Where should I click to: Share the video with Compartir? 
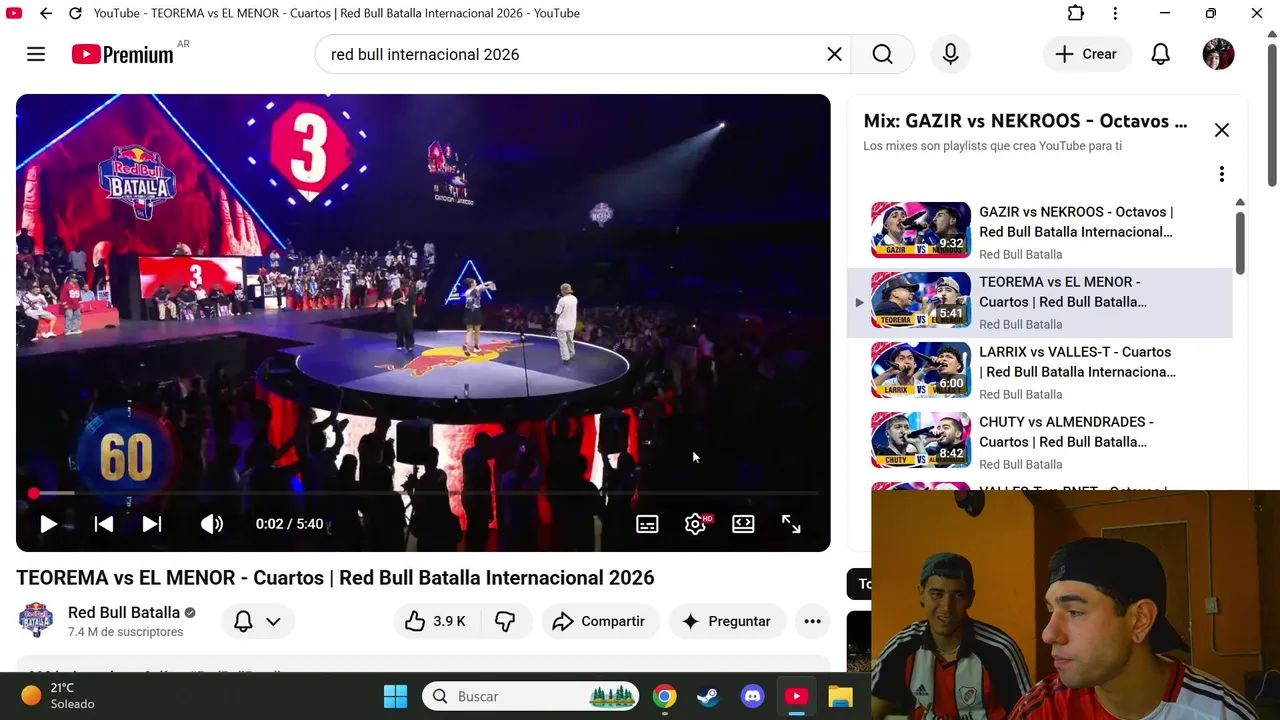[x=600, y=621]
